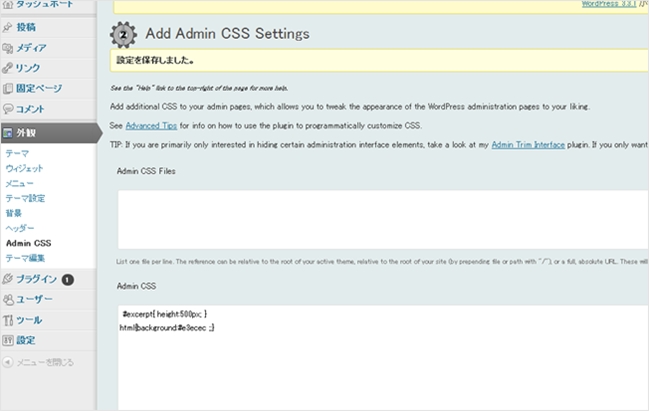The image size is (649, 411).
Task: Click the プラグイン plugins plug icon
Action: [x=7, y=279]
